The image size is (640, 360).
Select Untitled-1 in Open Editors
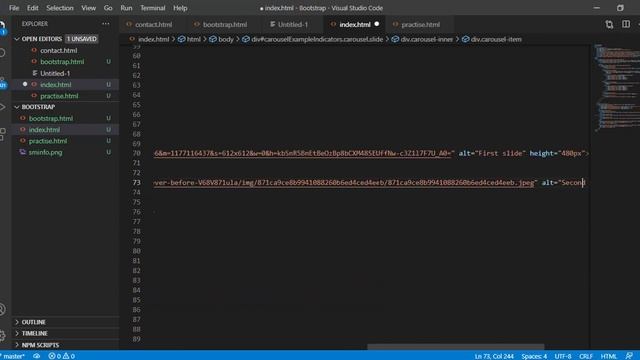(55, 73)
